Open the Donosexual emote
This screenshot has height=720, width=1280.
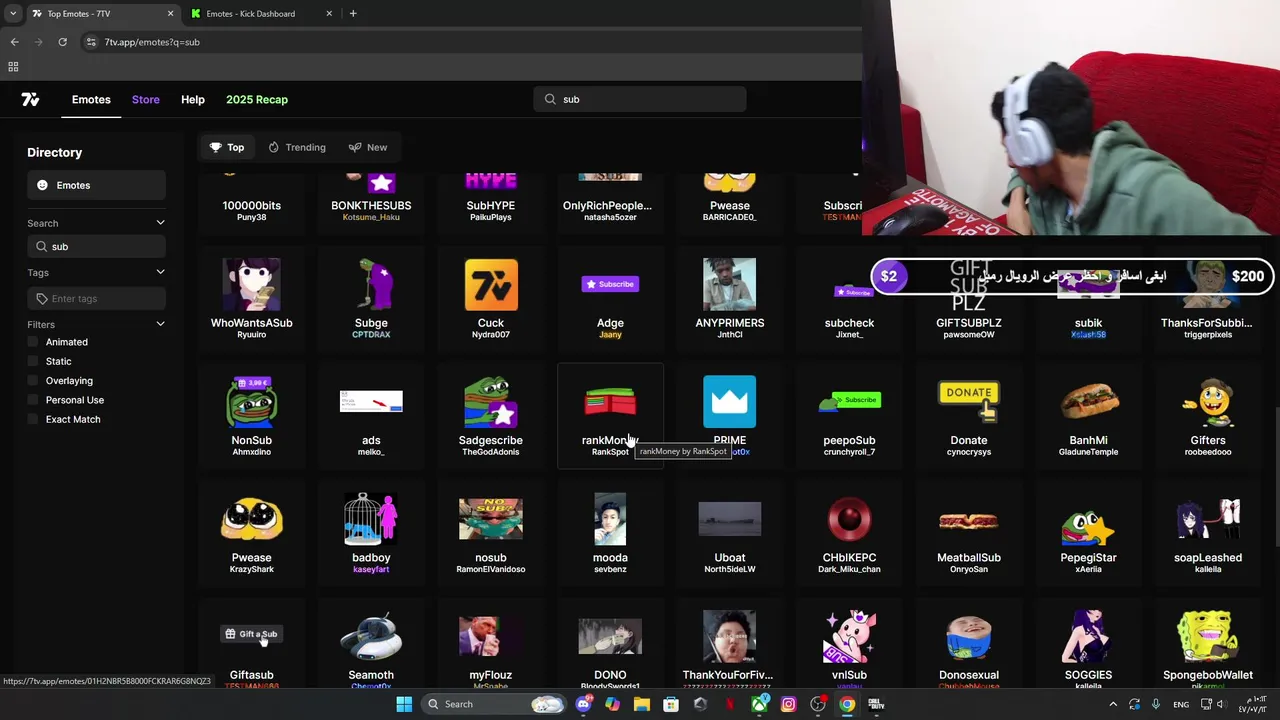(x=969, y=643)
